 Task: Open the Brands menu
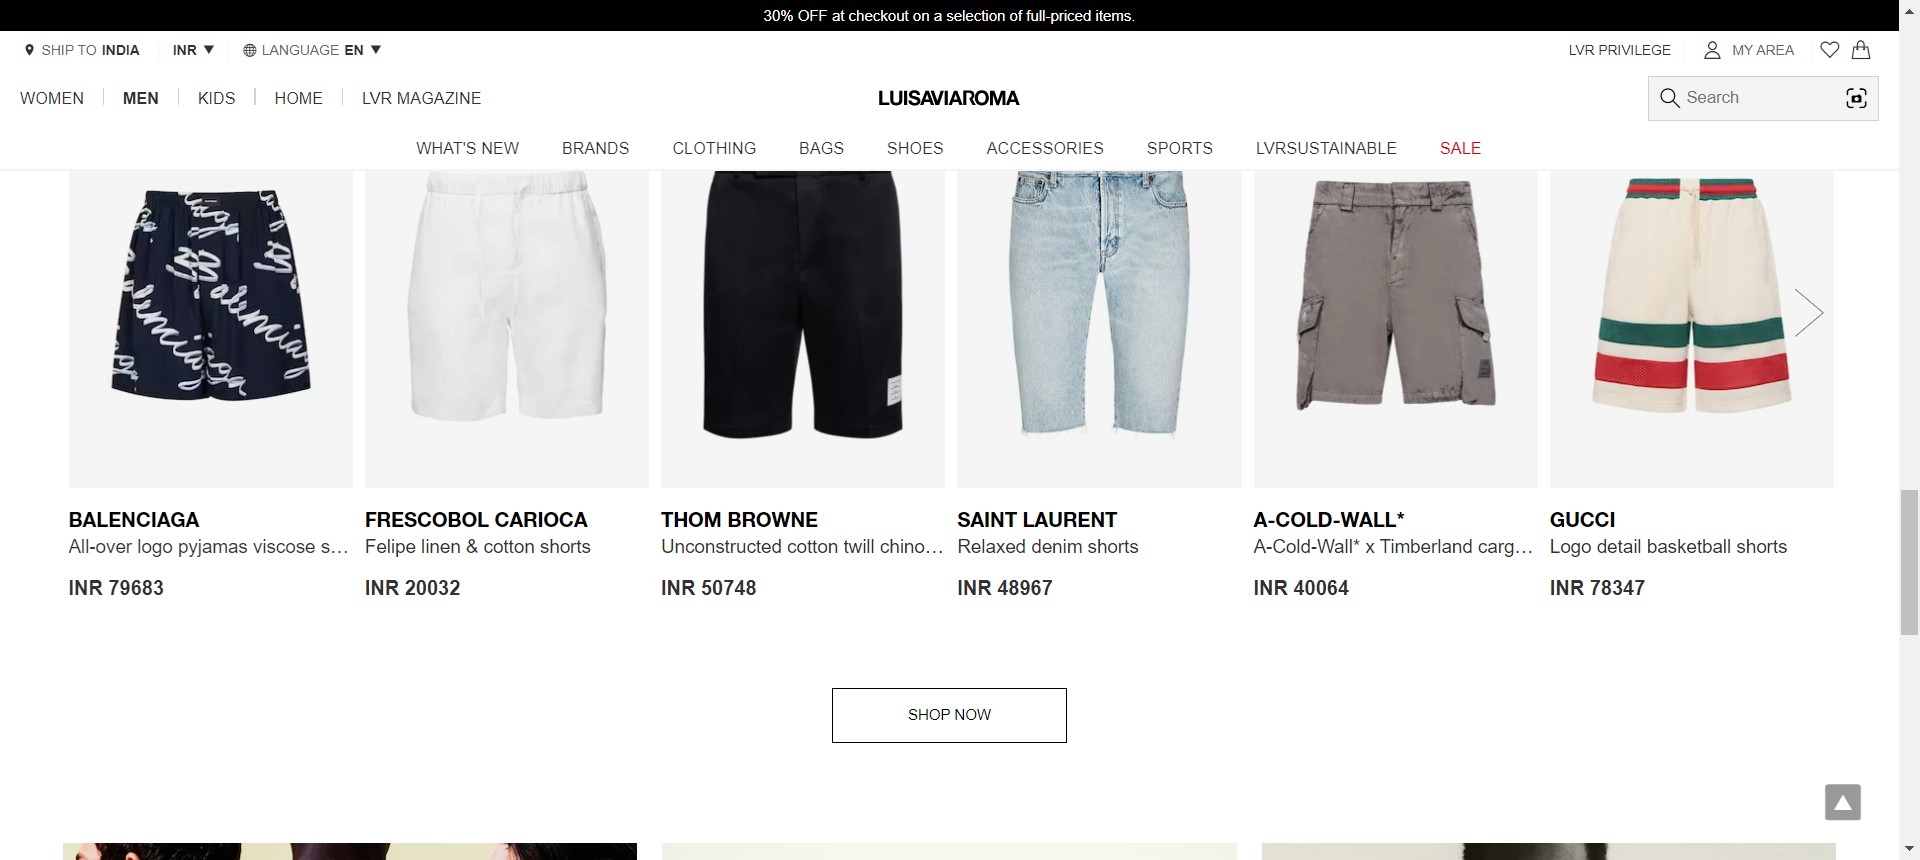(x=595, y=148)
